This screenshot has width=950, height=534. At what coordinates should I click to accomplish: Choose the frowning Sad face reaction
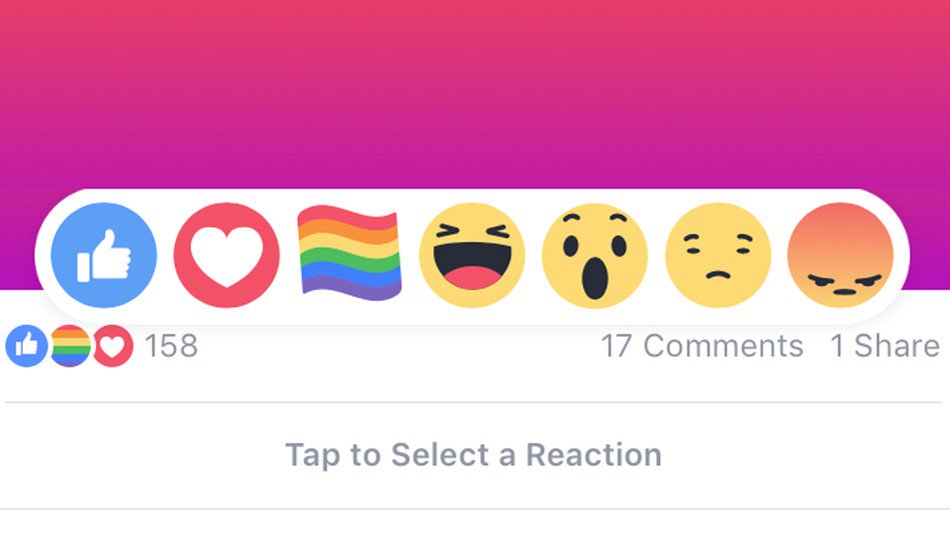(x=718, y=255)
